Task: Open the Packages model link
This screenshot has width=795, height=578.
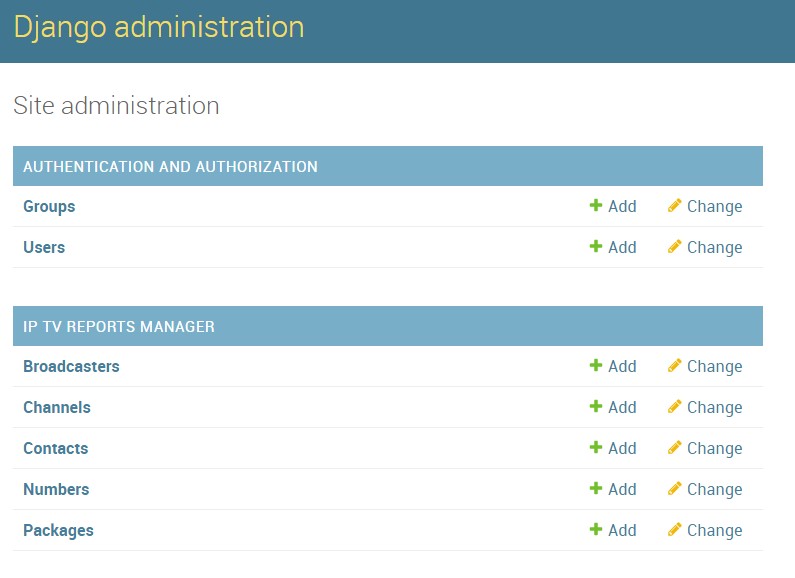Action: point(58,531)
